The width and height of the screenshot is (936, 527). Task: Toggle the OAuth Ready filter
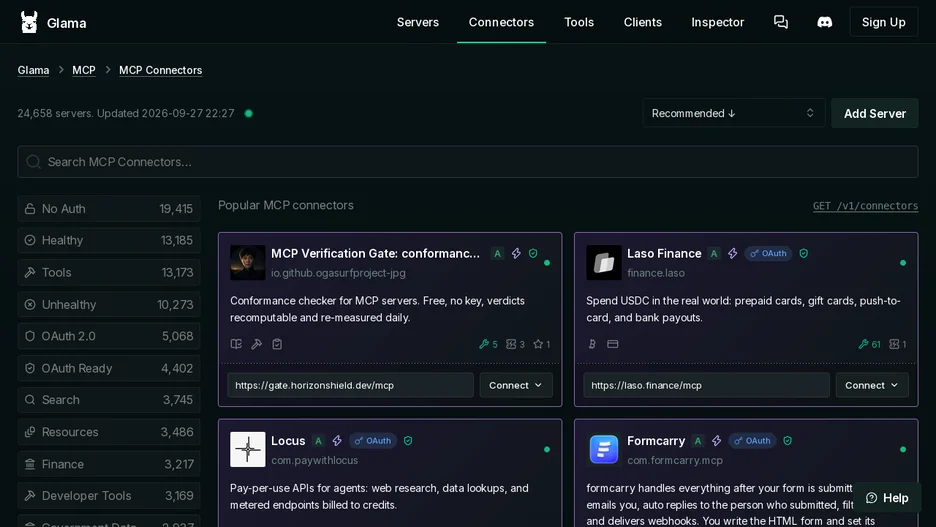[x=109, y=368]
